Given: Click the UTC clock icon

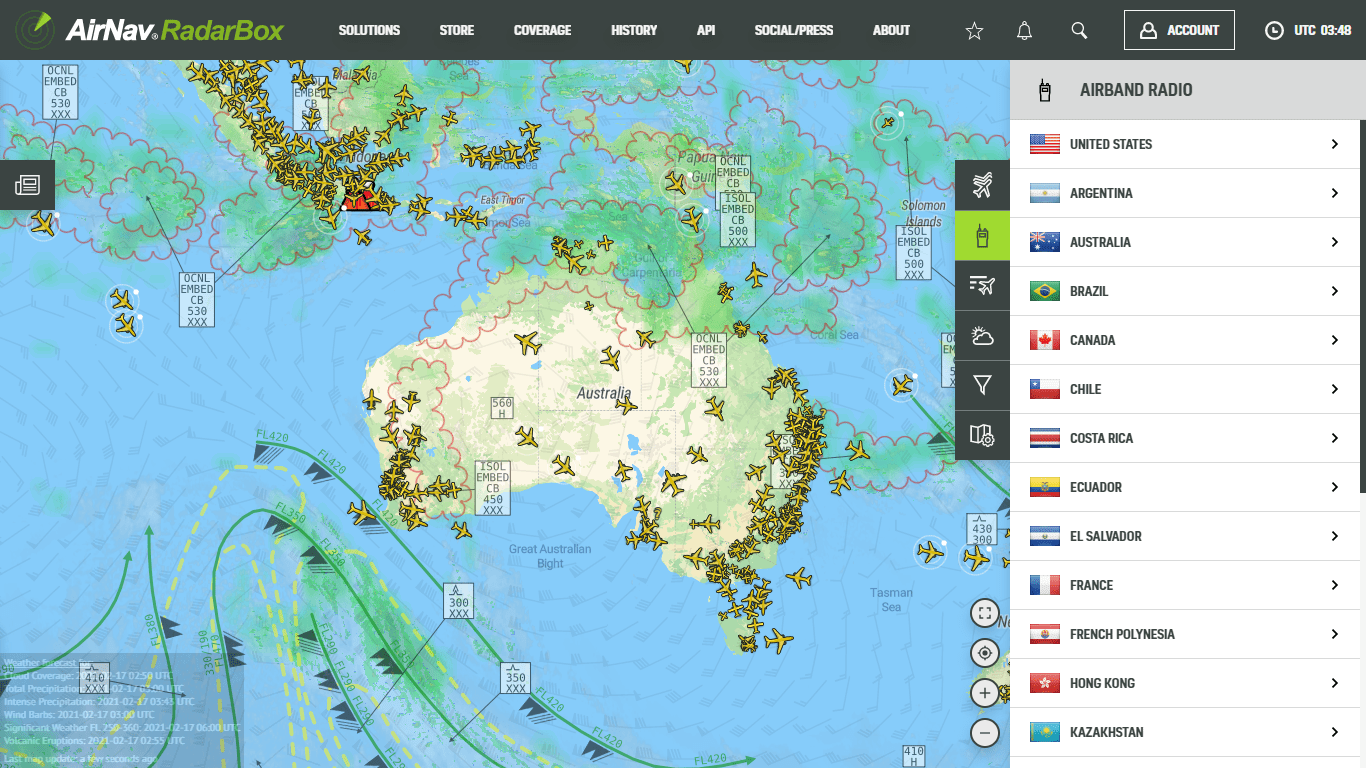Looking at the screenshot, I should (x=1274, y=31).
